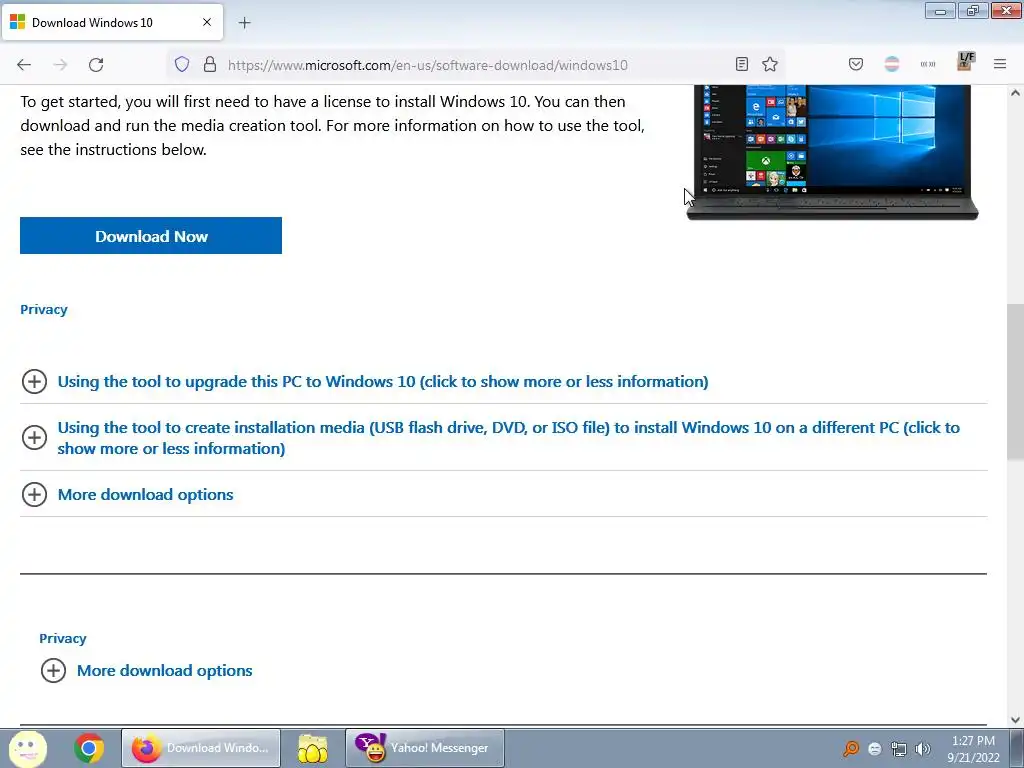Open the network tray icon
Screen dimensions: 1024x768
pyautogui.click(x=899, y=749)
